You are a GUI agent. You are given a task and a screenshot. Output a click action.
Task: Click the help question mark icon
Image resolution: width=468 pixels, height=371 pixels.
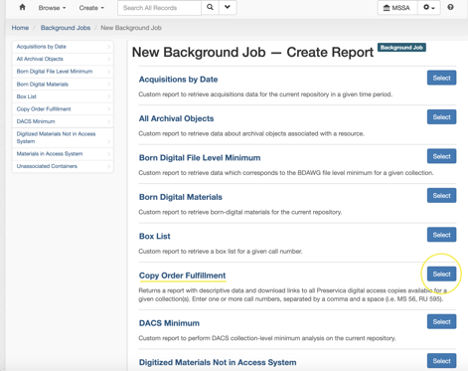coord(450,7)
